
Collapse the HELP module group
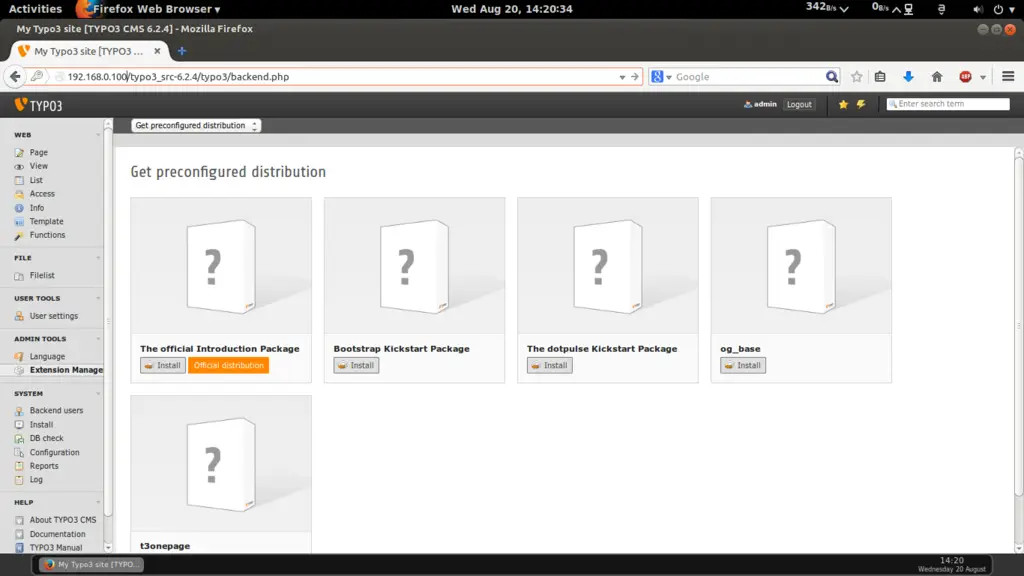(x=98, y=503)
